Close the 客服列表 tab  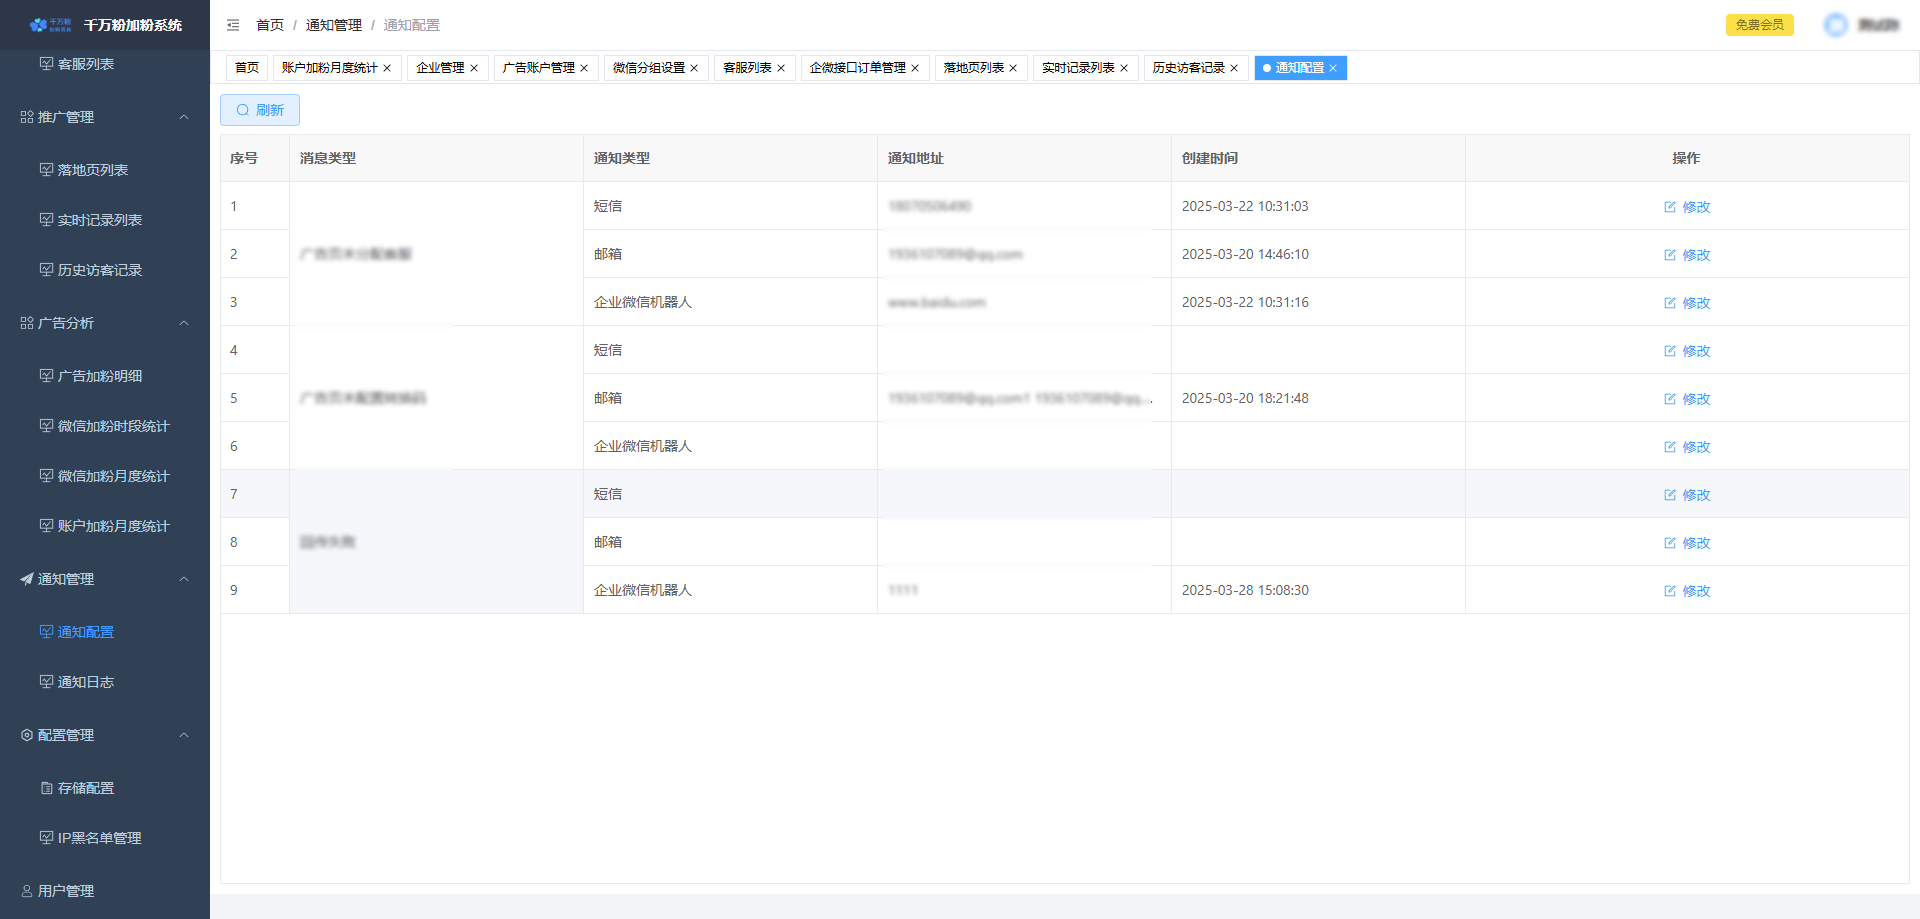[x=781, y=68]
